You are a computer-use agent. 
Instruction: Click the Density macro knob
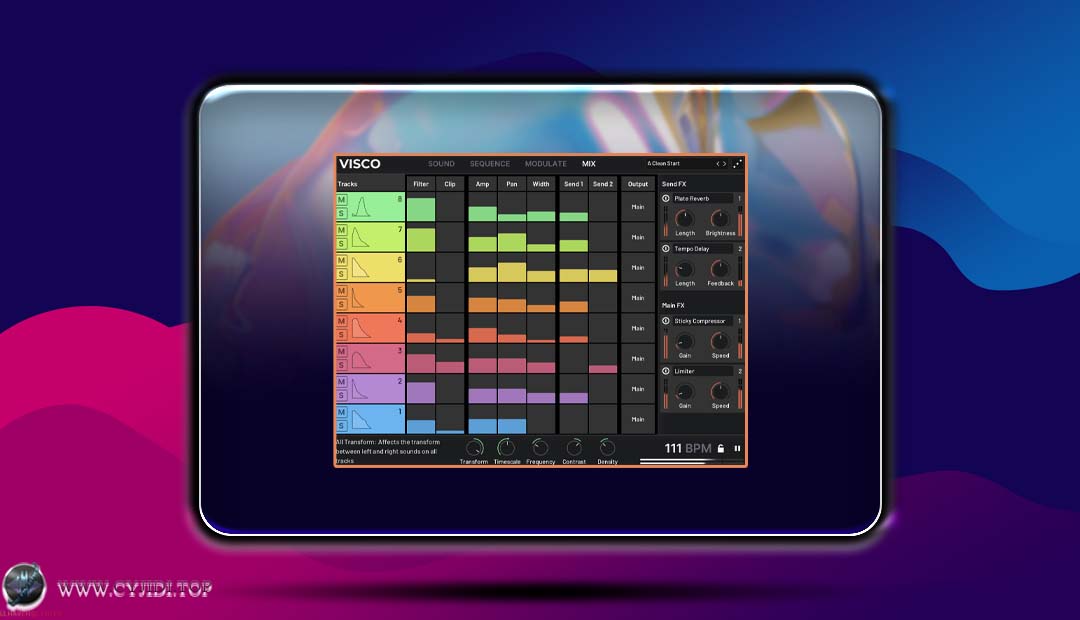coord(607,448)
